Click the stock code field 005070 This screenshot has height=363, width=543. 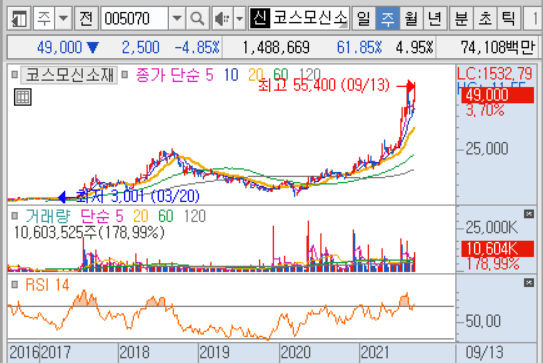click(x=134, y=18)
